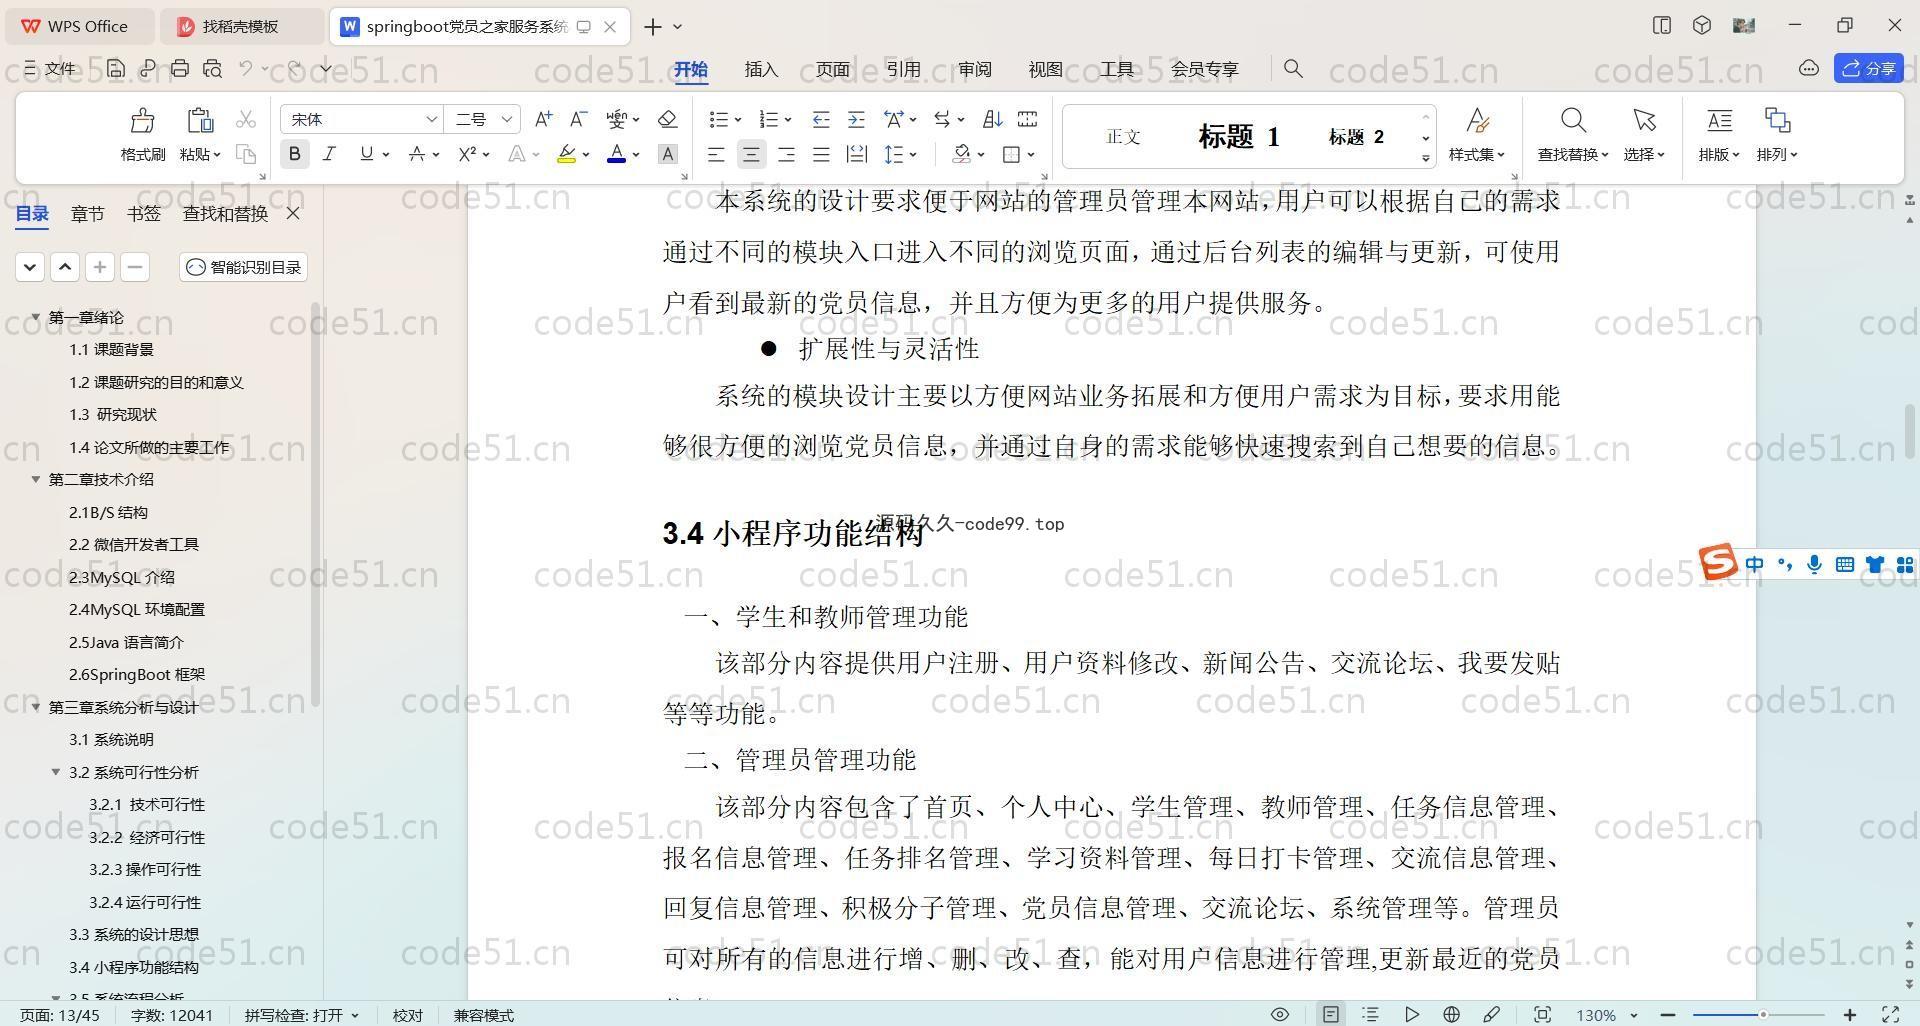
Task: Open the zoom percentage dropdown (130%)
Action: (1633, 1015)
